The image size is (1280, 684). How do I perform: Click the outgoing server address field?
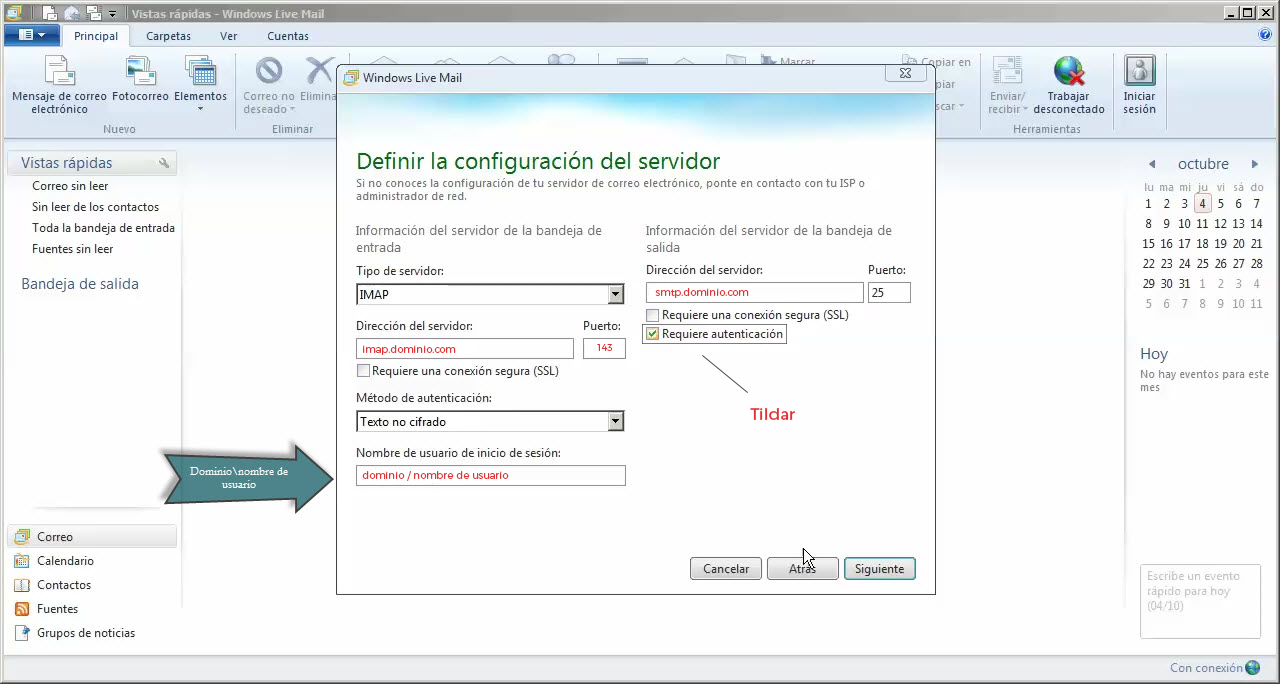click(754, 292)
